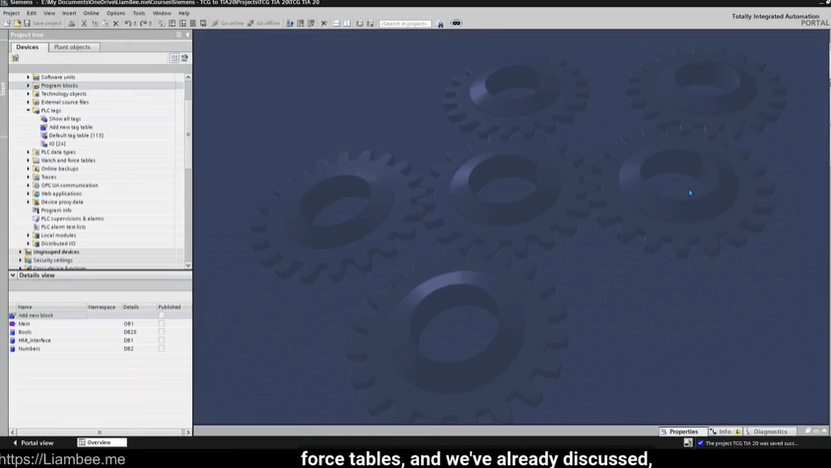Expand the Program blocks tree node

pos(29,86)
